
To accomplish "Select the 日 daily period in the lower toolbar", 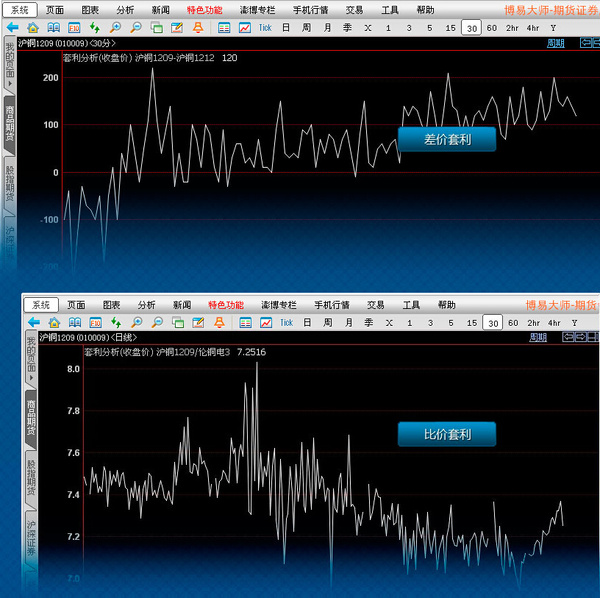I will click(x=306, y=322).
